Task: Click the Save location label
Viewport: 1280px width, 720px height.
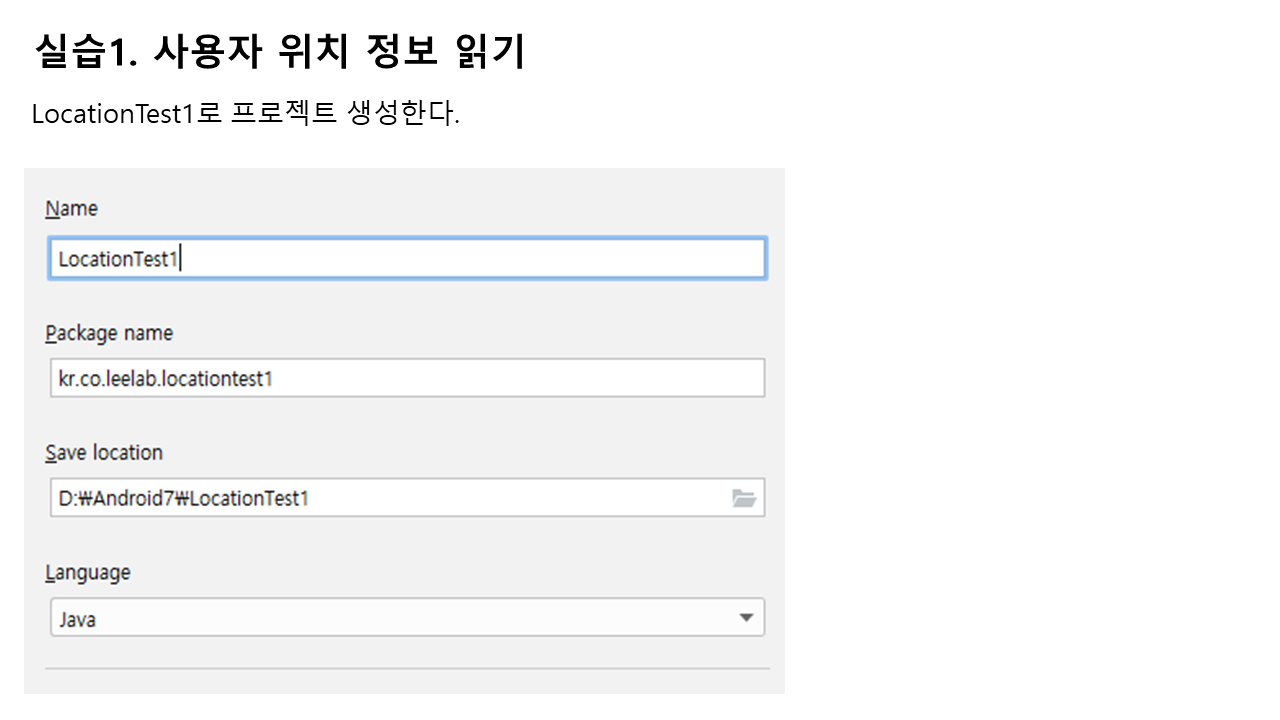Action: [x=104, y=453]
